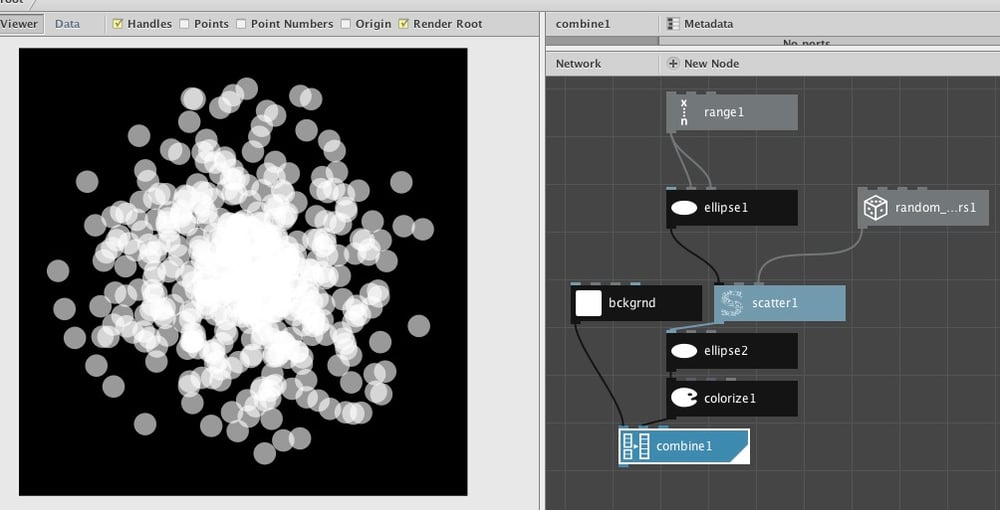This screenshot has width=1000, height=510.
Task: Click the ellipse1 node's ellipse icon
Action: coord(684,207)
